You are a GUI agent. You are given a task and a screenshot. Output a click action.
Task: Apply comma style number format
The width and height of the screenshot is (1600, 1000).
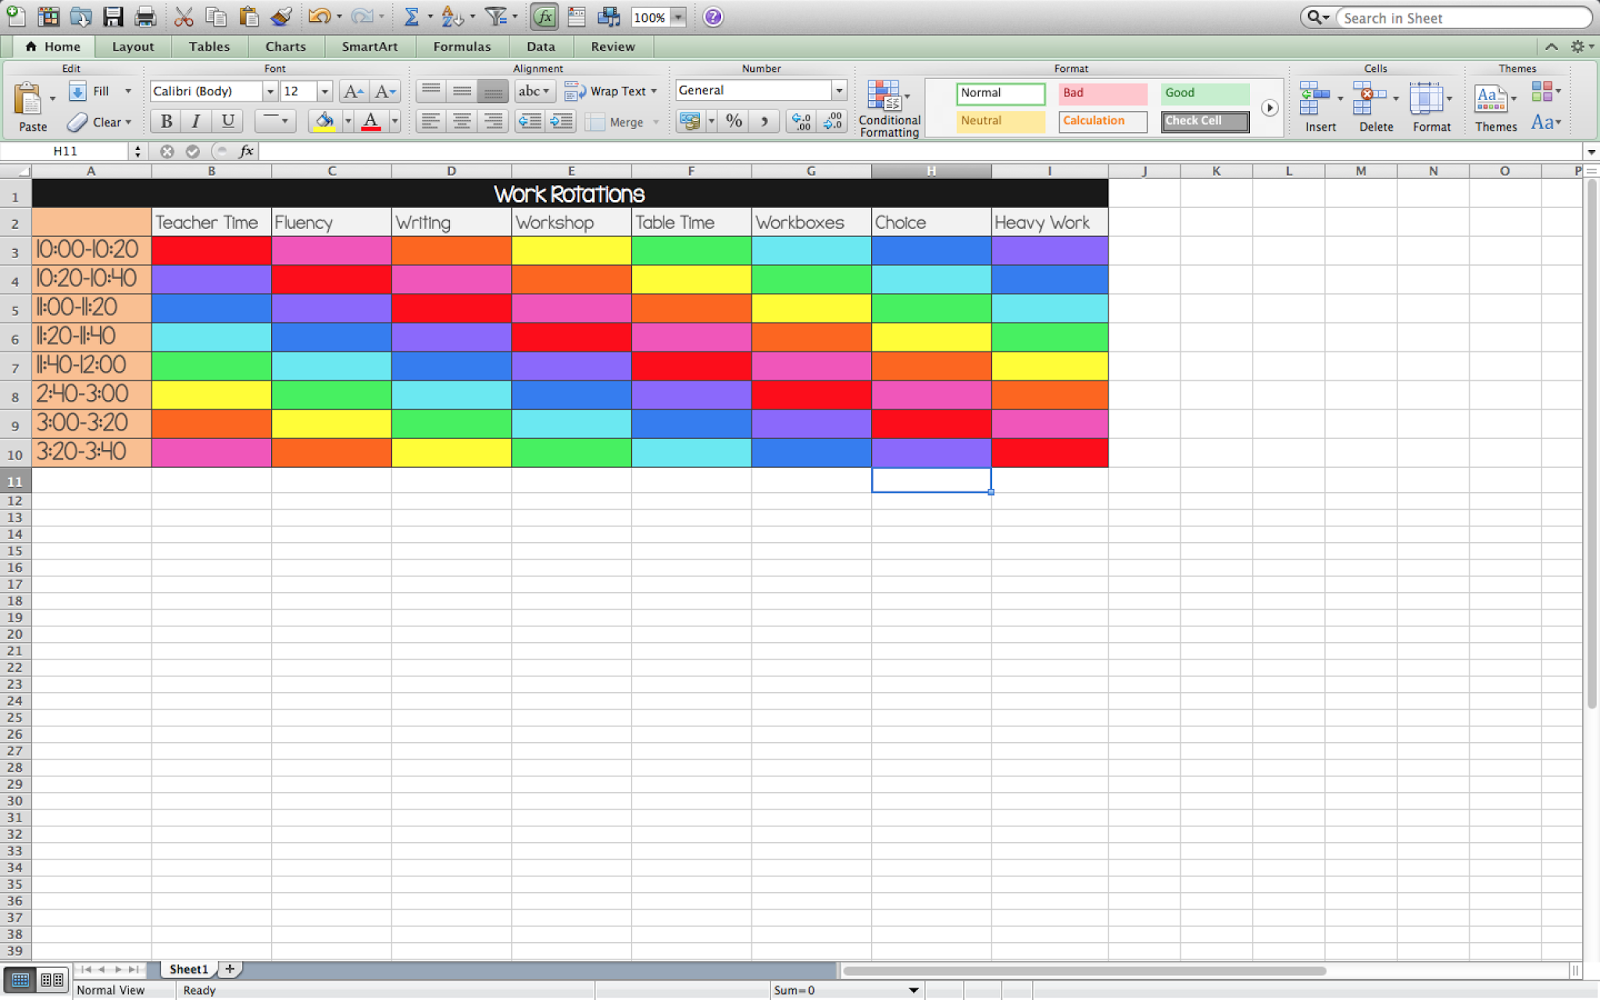(764, 121)
